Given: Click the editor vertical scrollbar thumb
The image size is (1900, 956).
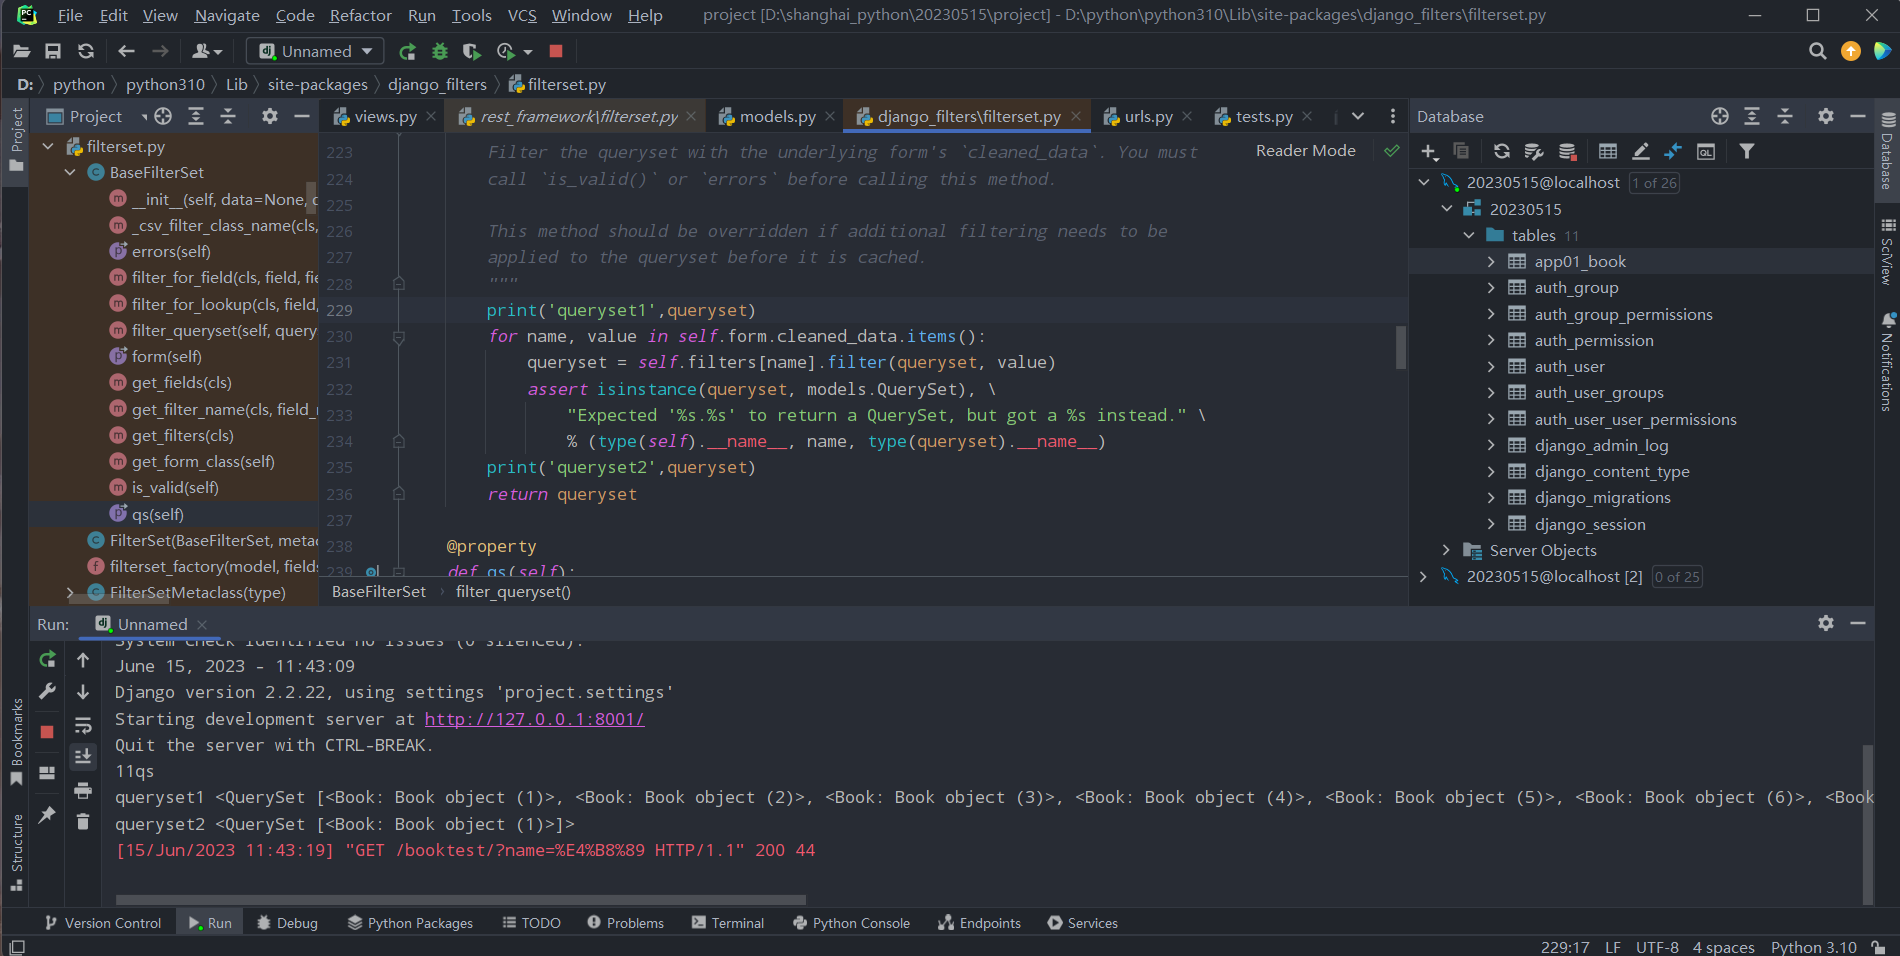Looking at the screenshot, I should coord(1400,347).
